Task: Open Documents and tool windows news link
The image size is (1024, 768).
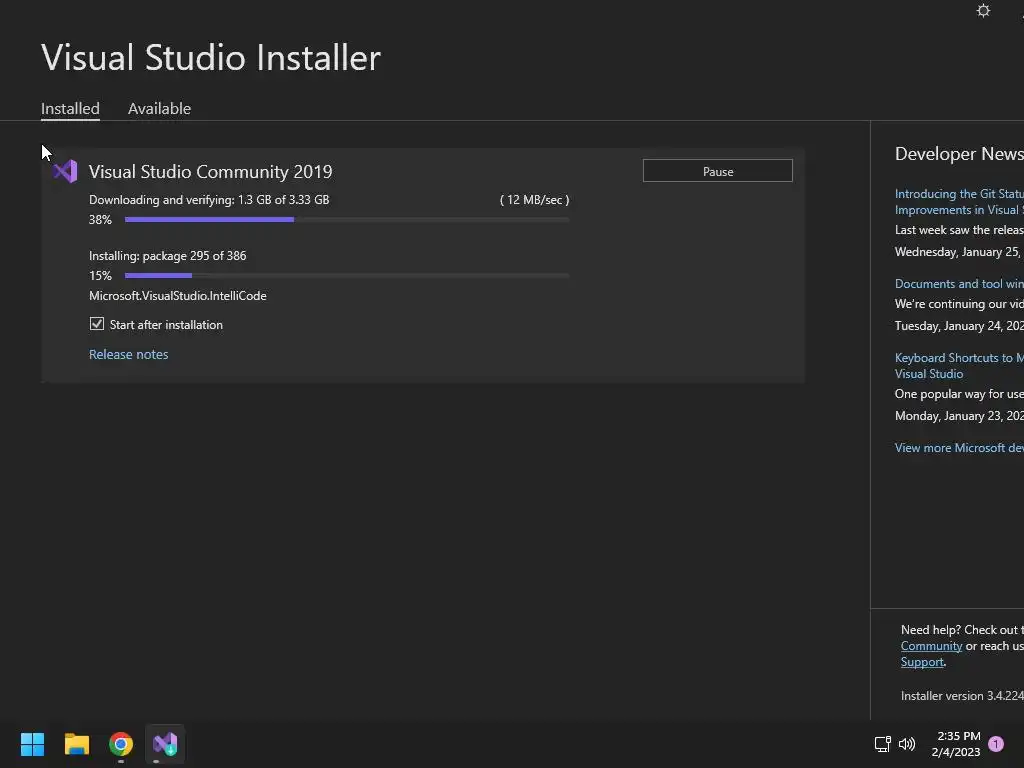Action: click(959, 283)
